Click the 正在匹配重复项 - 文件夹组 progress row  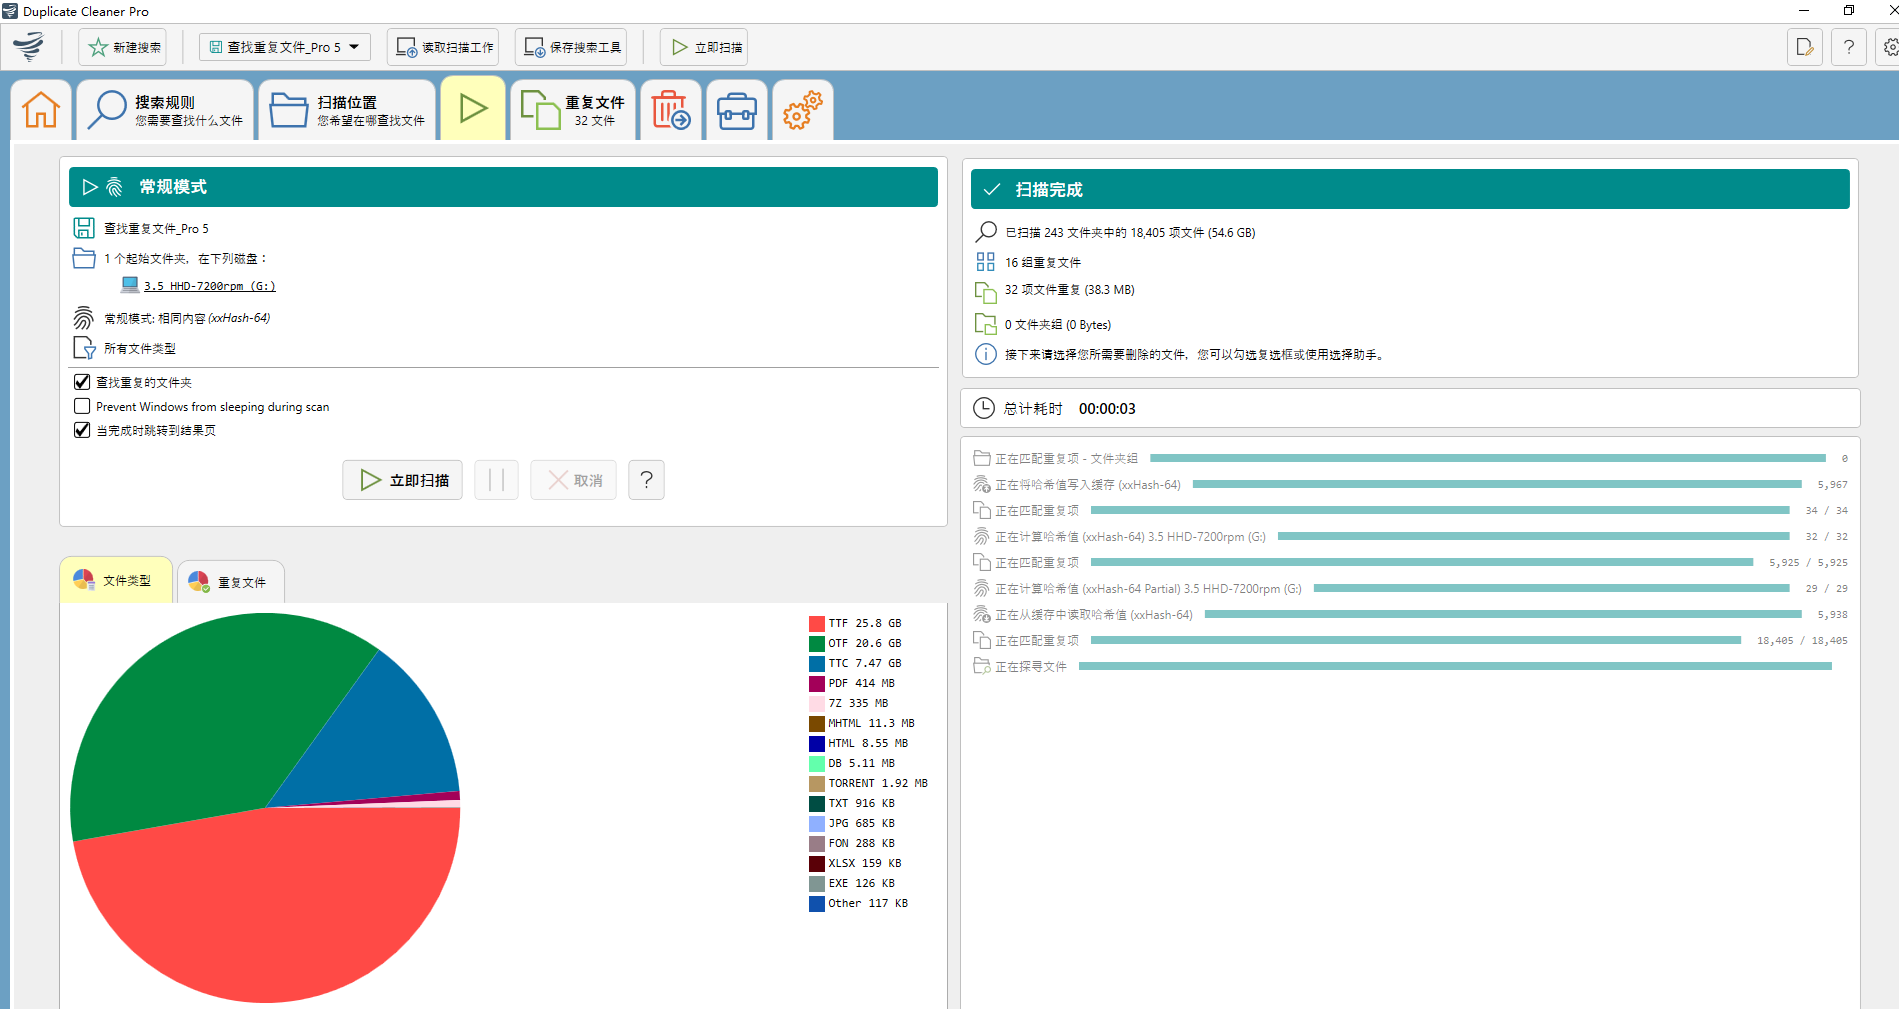click(x=1410, y=458)
